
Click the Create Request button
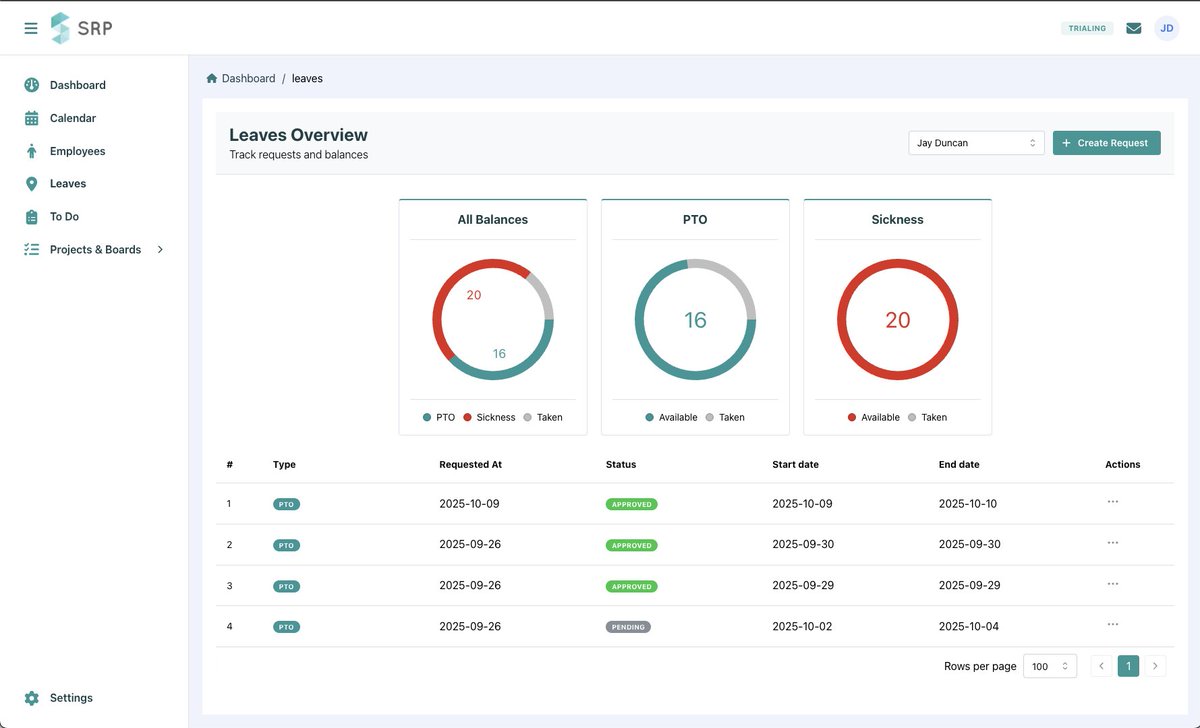(1106, 143)
